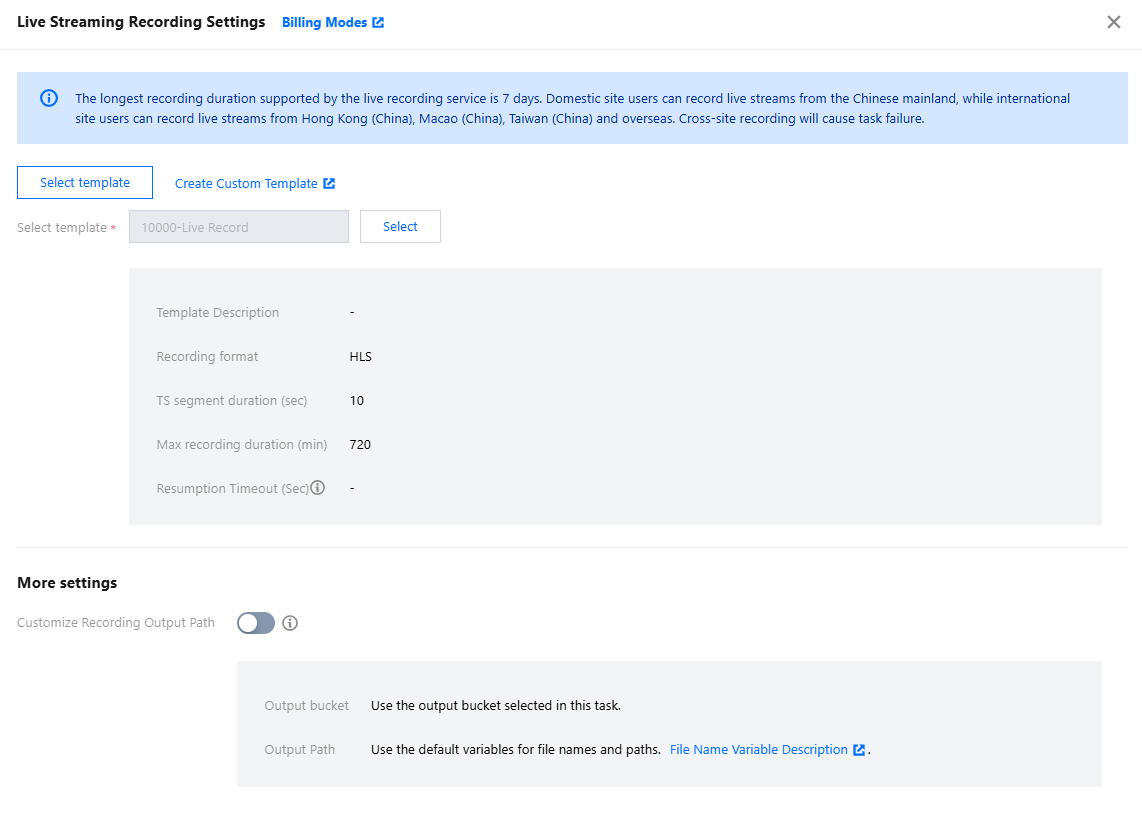Viewport: 1142px width, 823px height.
Task: Click the 720 max recording duration value
Action: [360, 444]
